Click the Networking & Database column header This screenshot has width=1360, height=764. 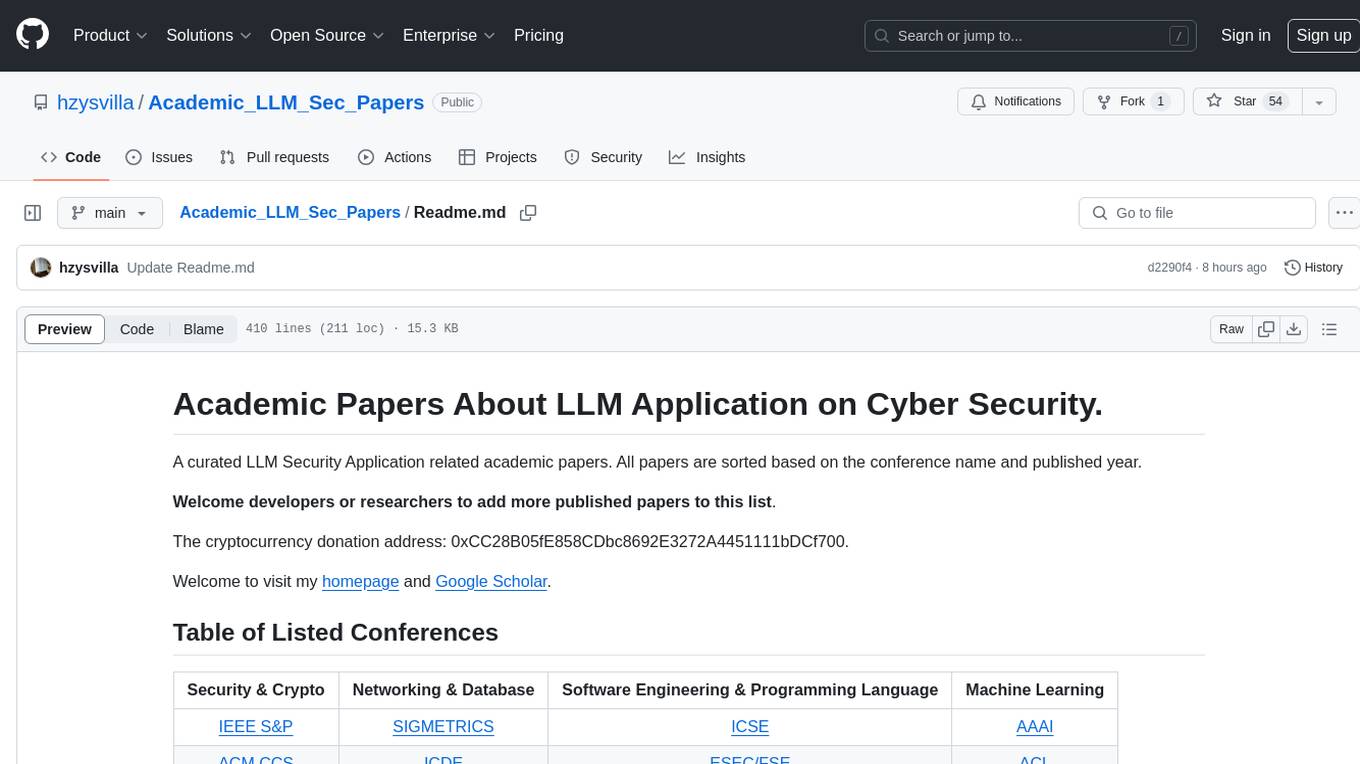point(443,690)
